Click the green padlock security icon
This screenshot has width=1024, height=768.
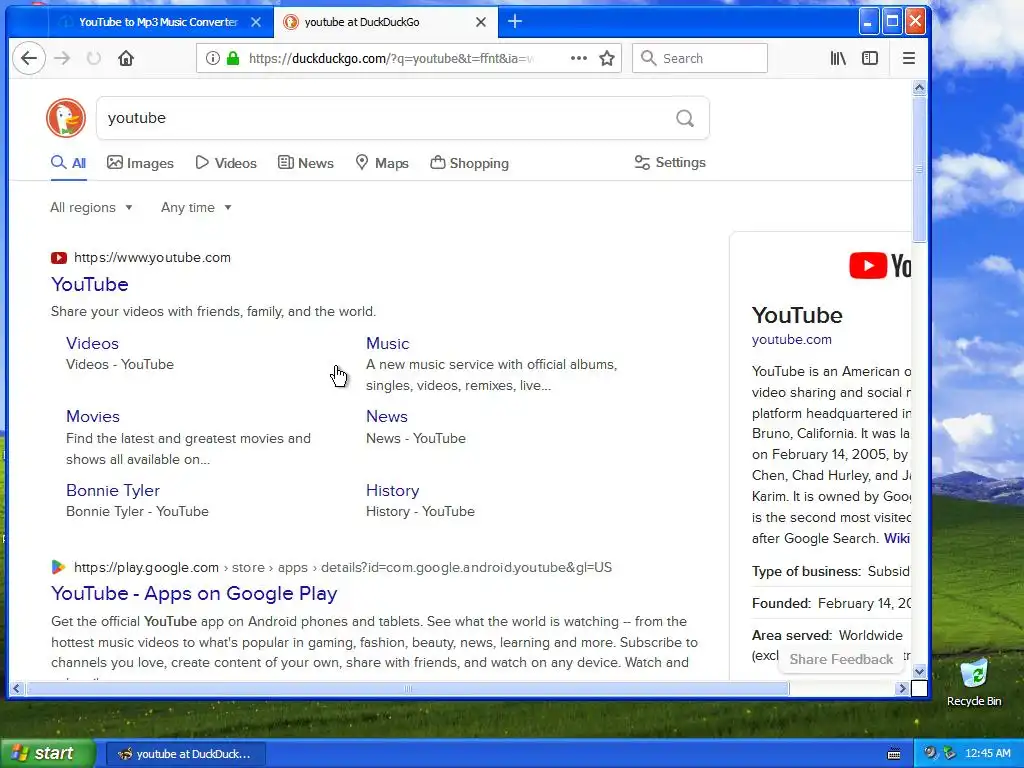pyautogui.click(x=232, y=58)
